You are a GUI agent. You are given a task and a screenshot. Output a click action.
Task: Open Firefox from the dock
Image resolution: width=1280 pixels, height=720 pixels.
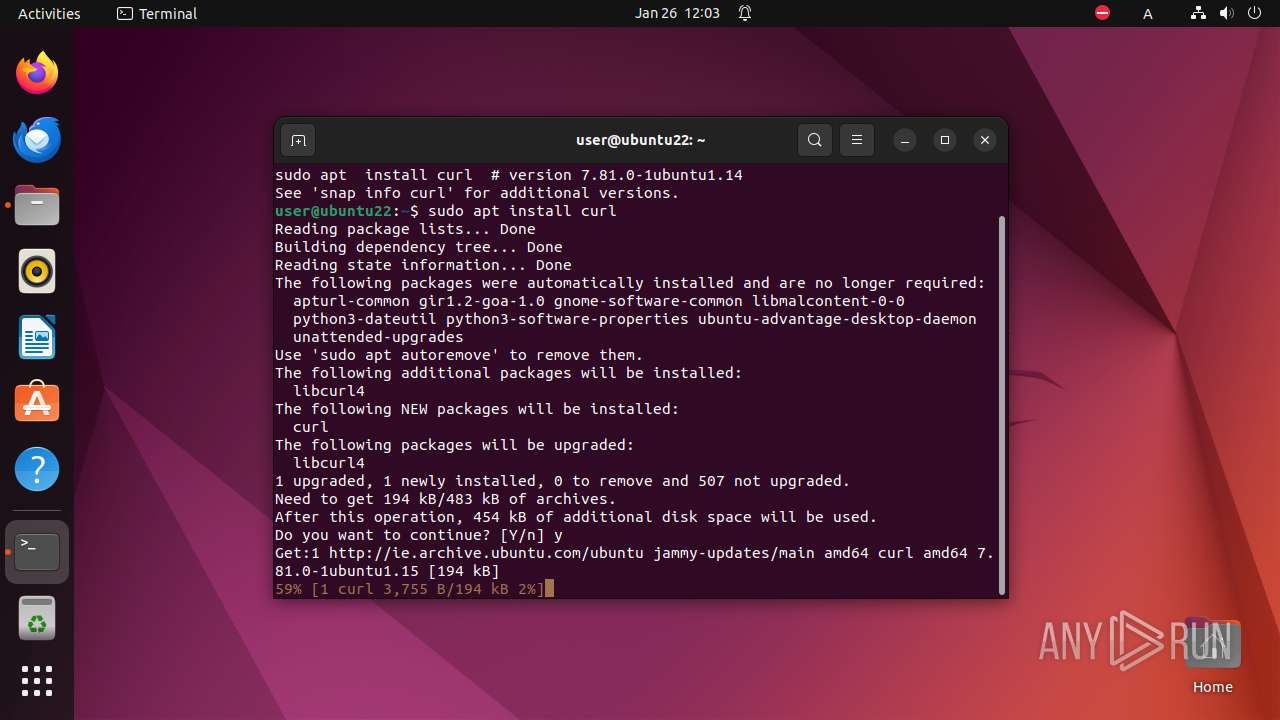37,73
